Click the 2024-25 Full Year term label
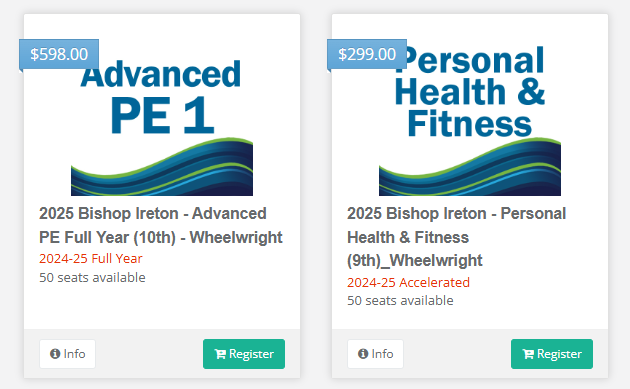The width and height of the screenshot is (630, 389). click(91, 258)
